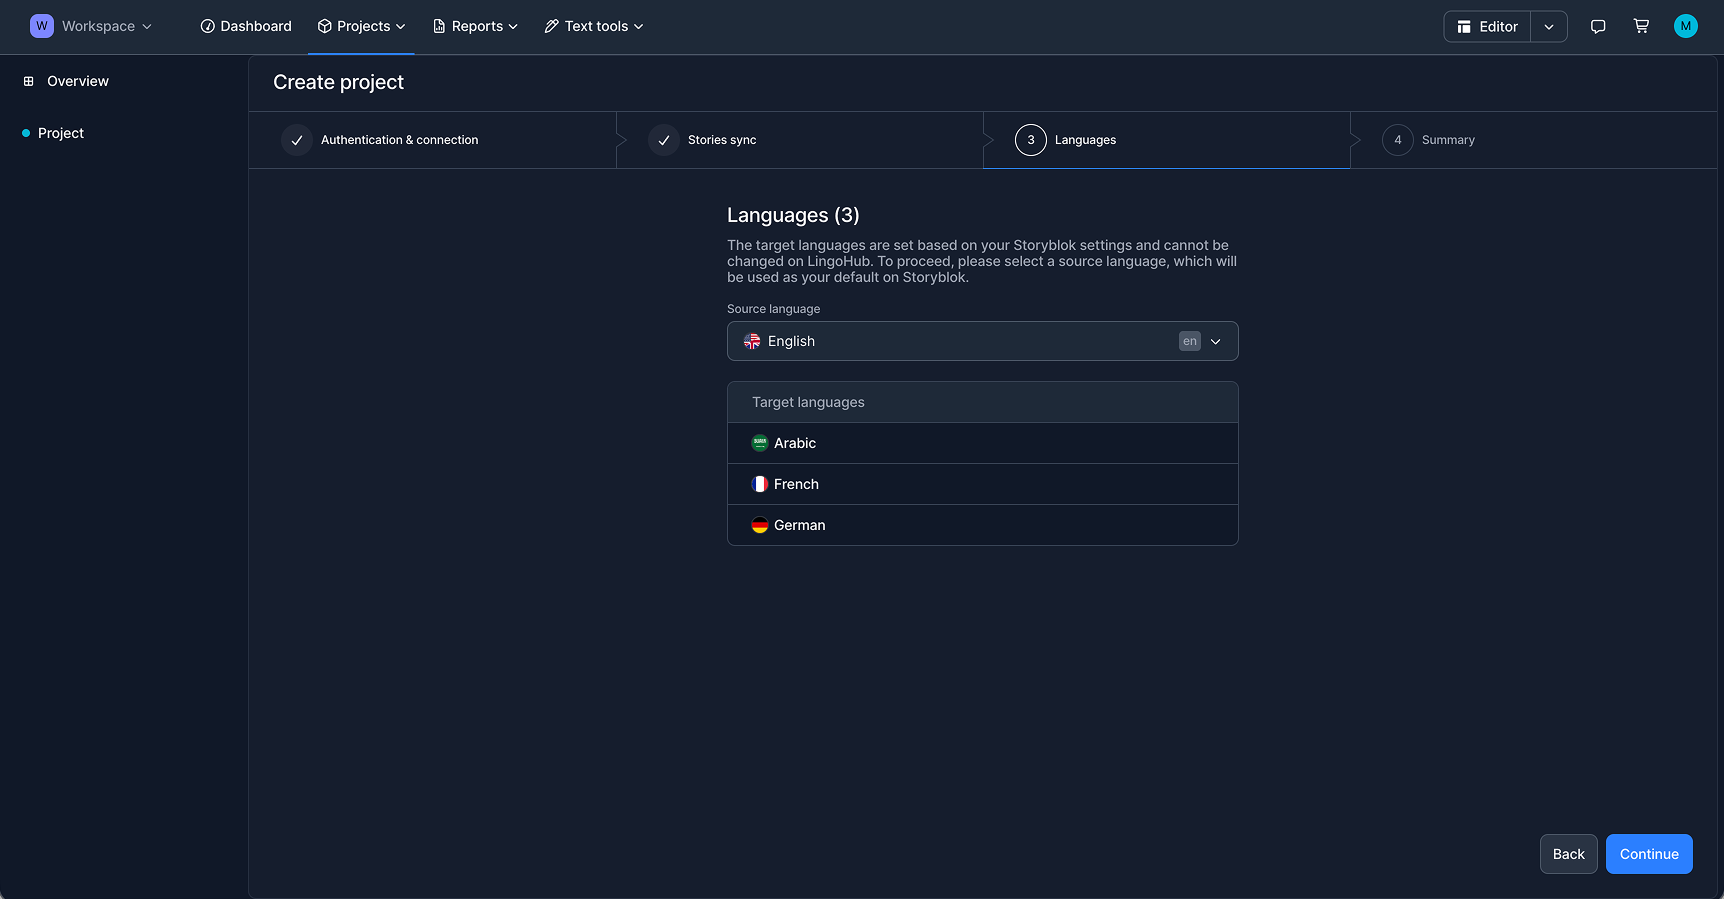Select Project in the sidebar
1724x899 pixels.
tap(61, 133)
